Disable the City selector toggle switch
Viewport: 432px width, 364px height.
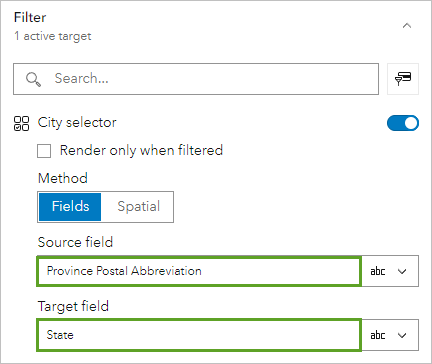(x=403, y=123)
